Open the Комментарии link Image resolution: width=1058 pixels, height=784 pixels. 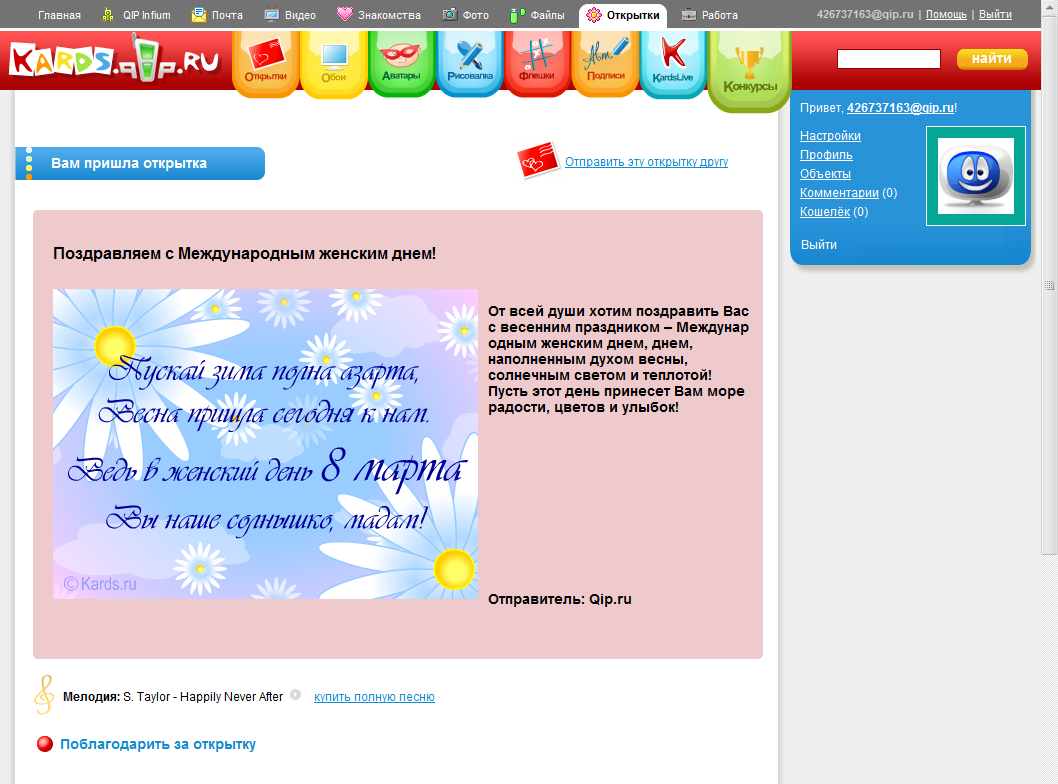[x=839, y=192]
